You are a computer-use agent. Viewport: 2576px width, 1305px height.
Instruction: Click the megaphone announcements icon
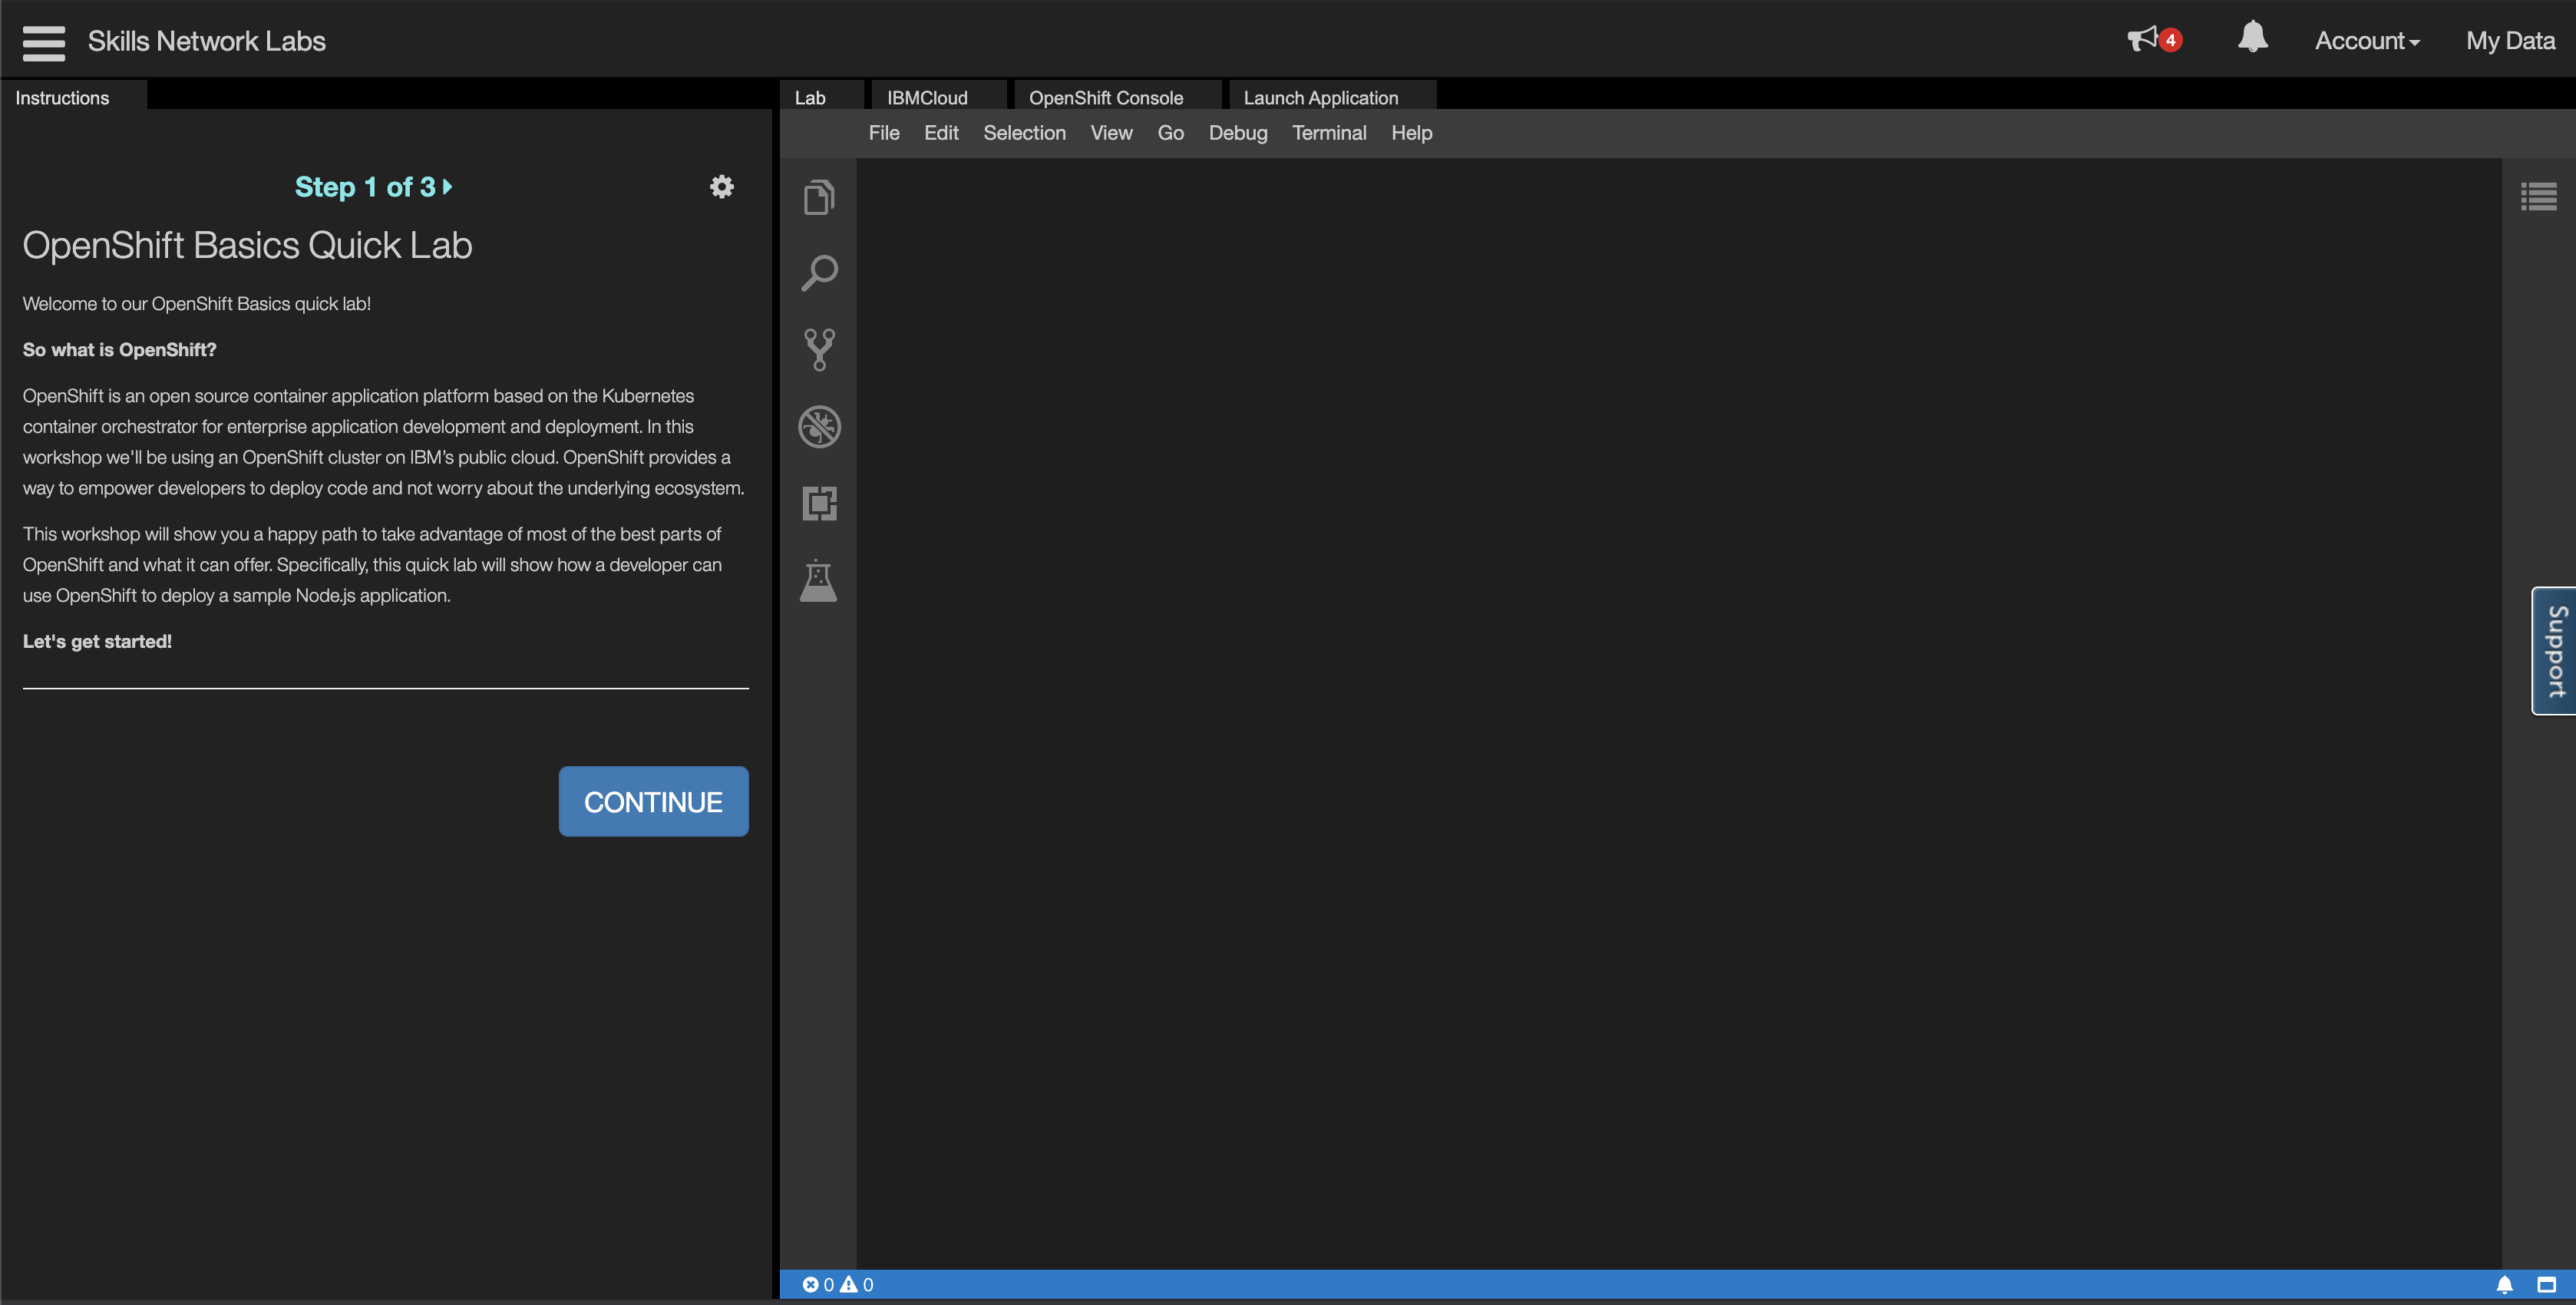click(x=2142, y=39)
